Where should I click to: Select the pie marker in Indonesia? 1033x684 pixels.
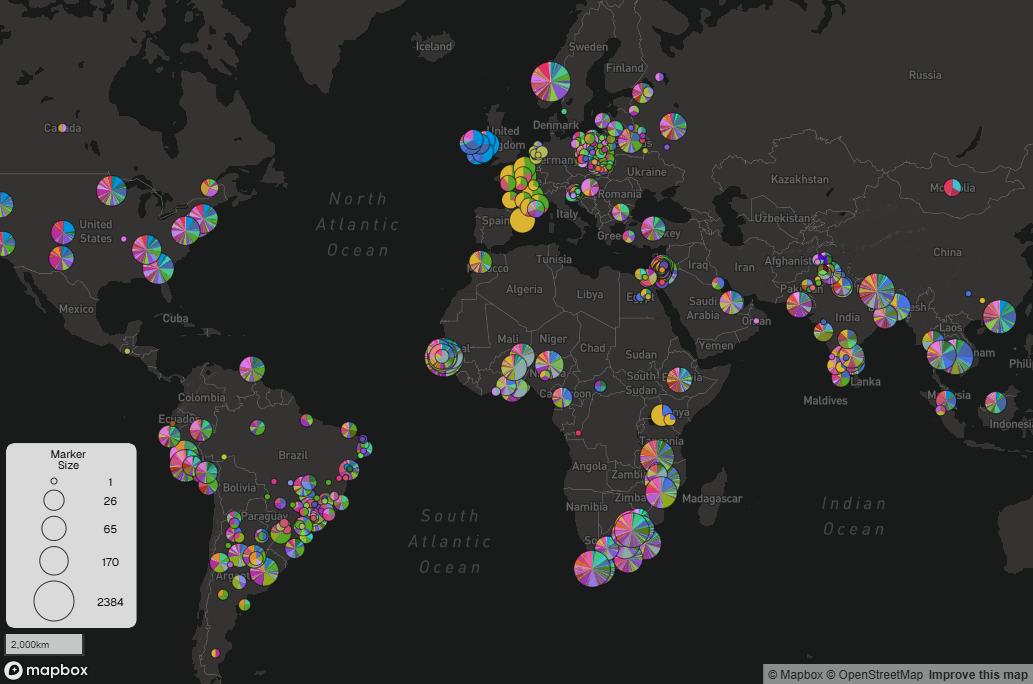coord(995,402)
